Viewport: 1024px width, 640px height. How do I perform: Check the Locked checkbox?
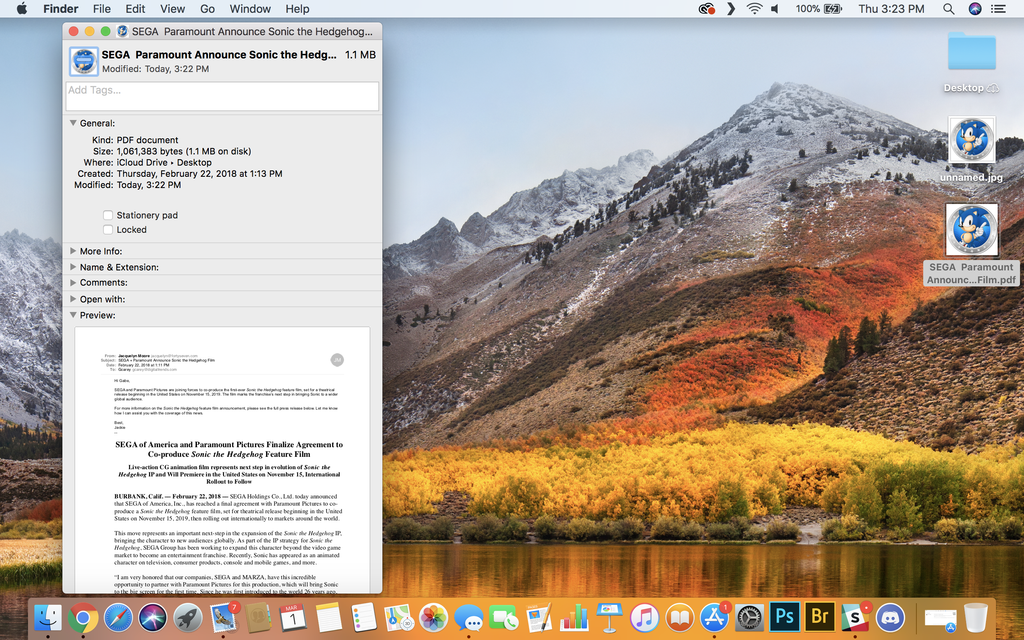pos(108,229)
